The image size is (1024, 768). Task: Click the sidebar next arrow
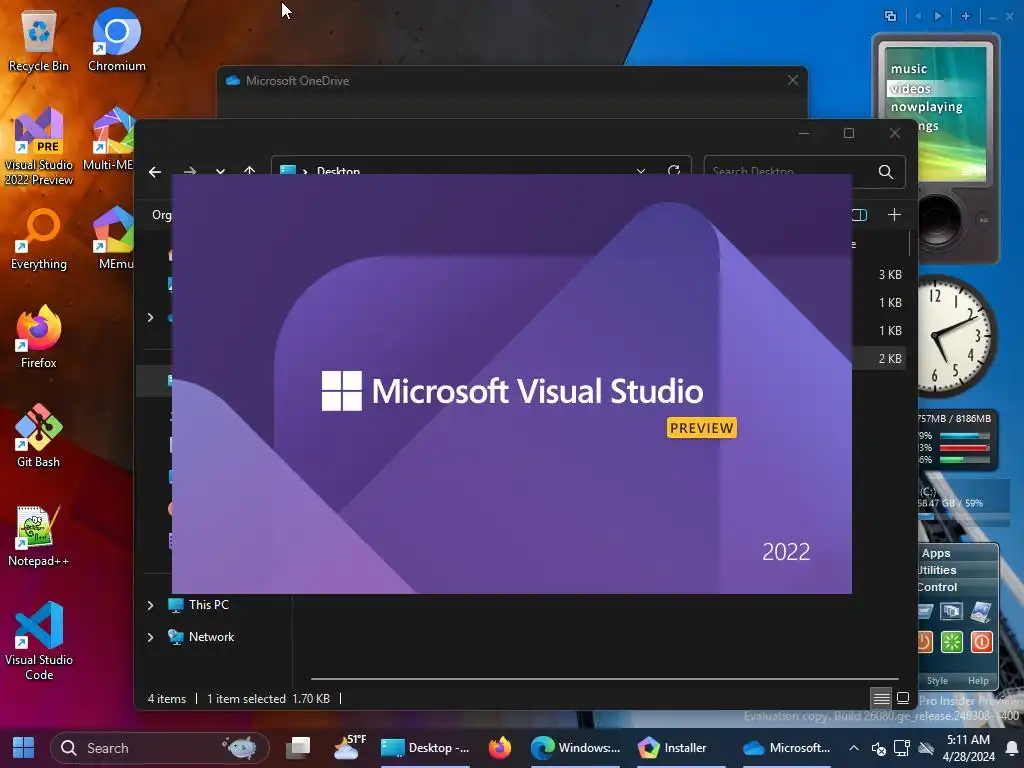click(938, 16)
